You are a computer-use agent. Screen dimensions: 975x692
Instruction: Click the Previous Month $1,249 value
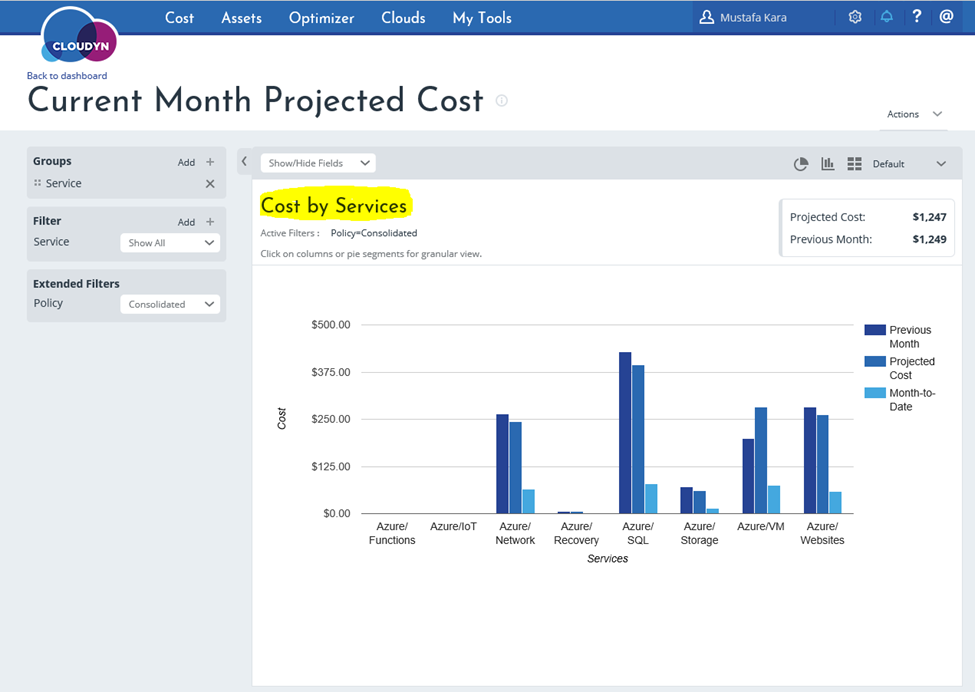point(929,239)
